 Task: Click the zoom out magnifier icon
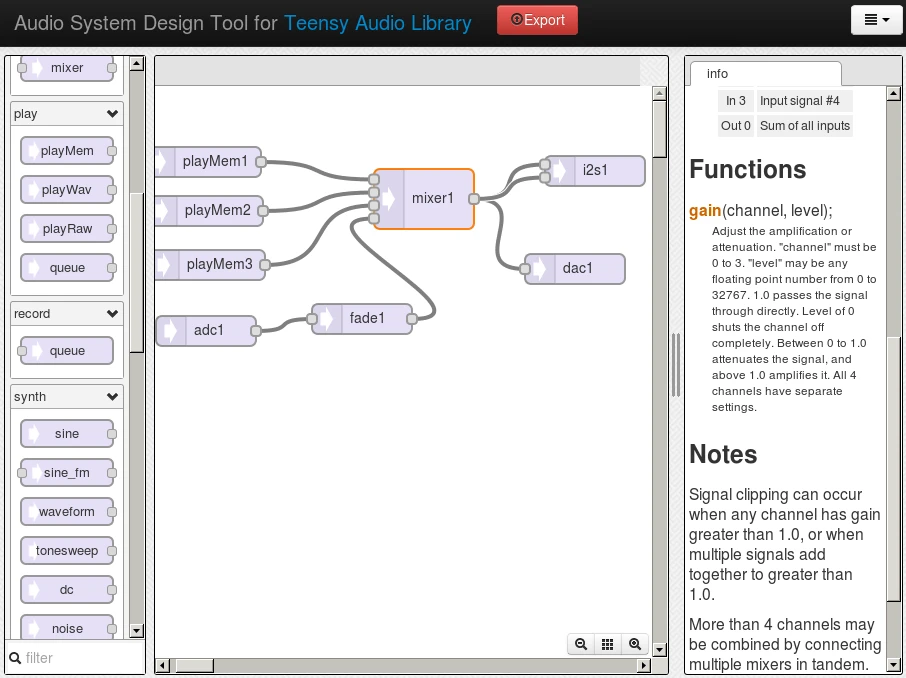(x=580, y=645)
